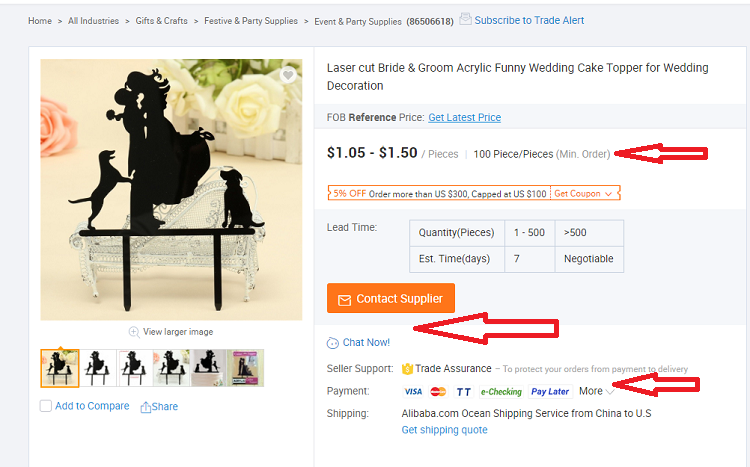
Task: Click the MasterCard payment icon
Action: [x=437, y=392]
